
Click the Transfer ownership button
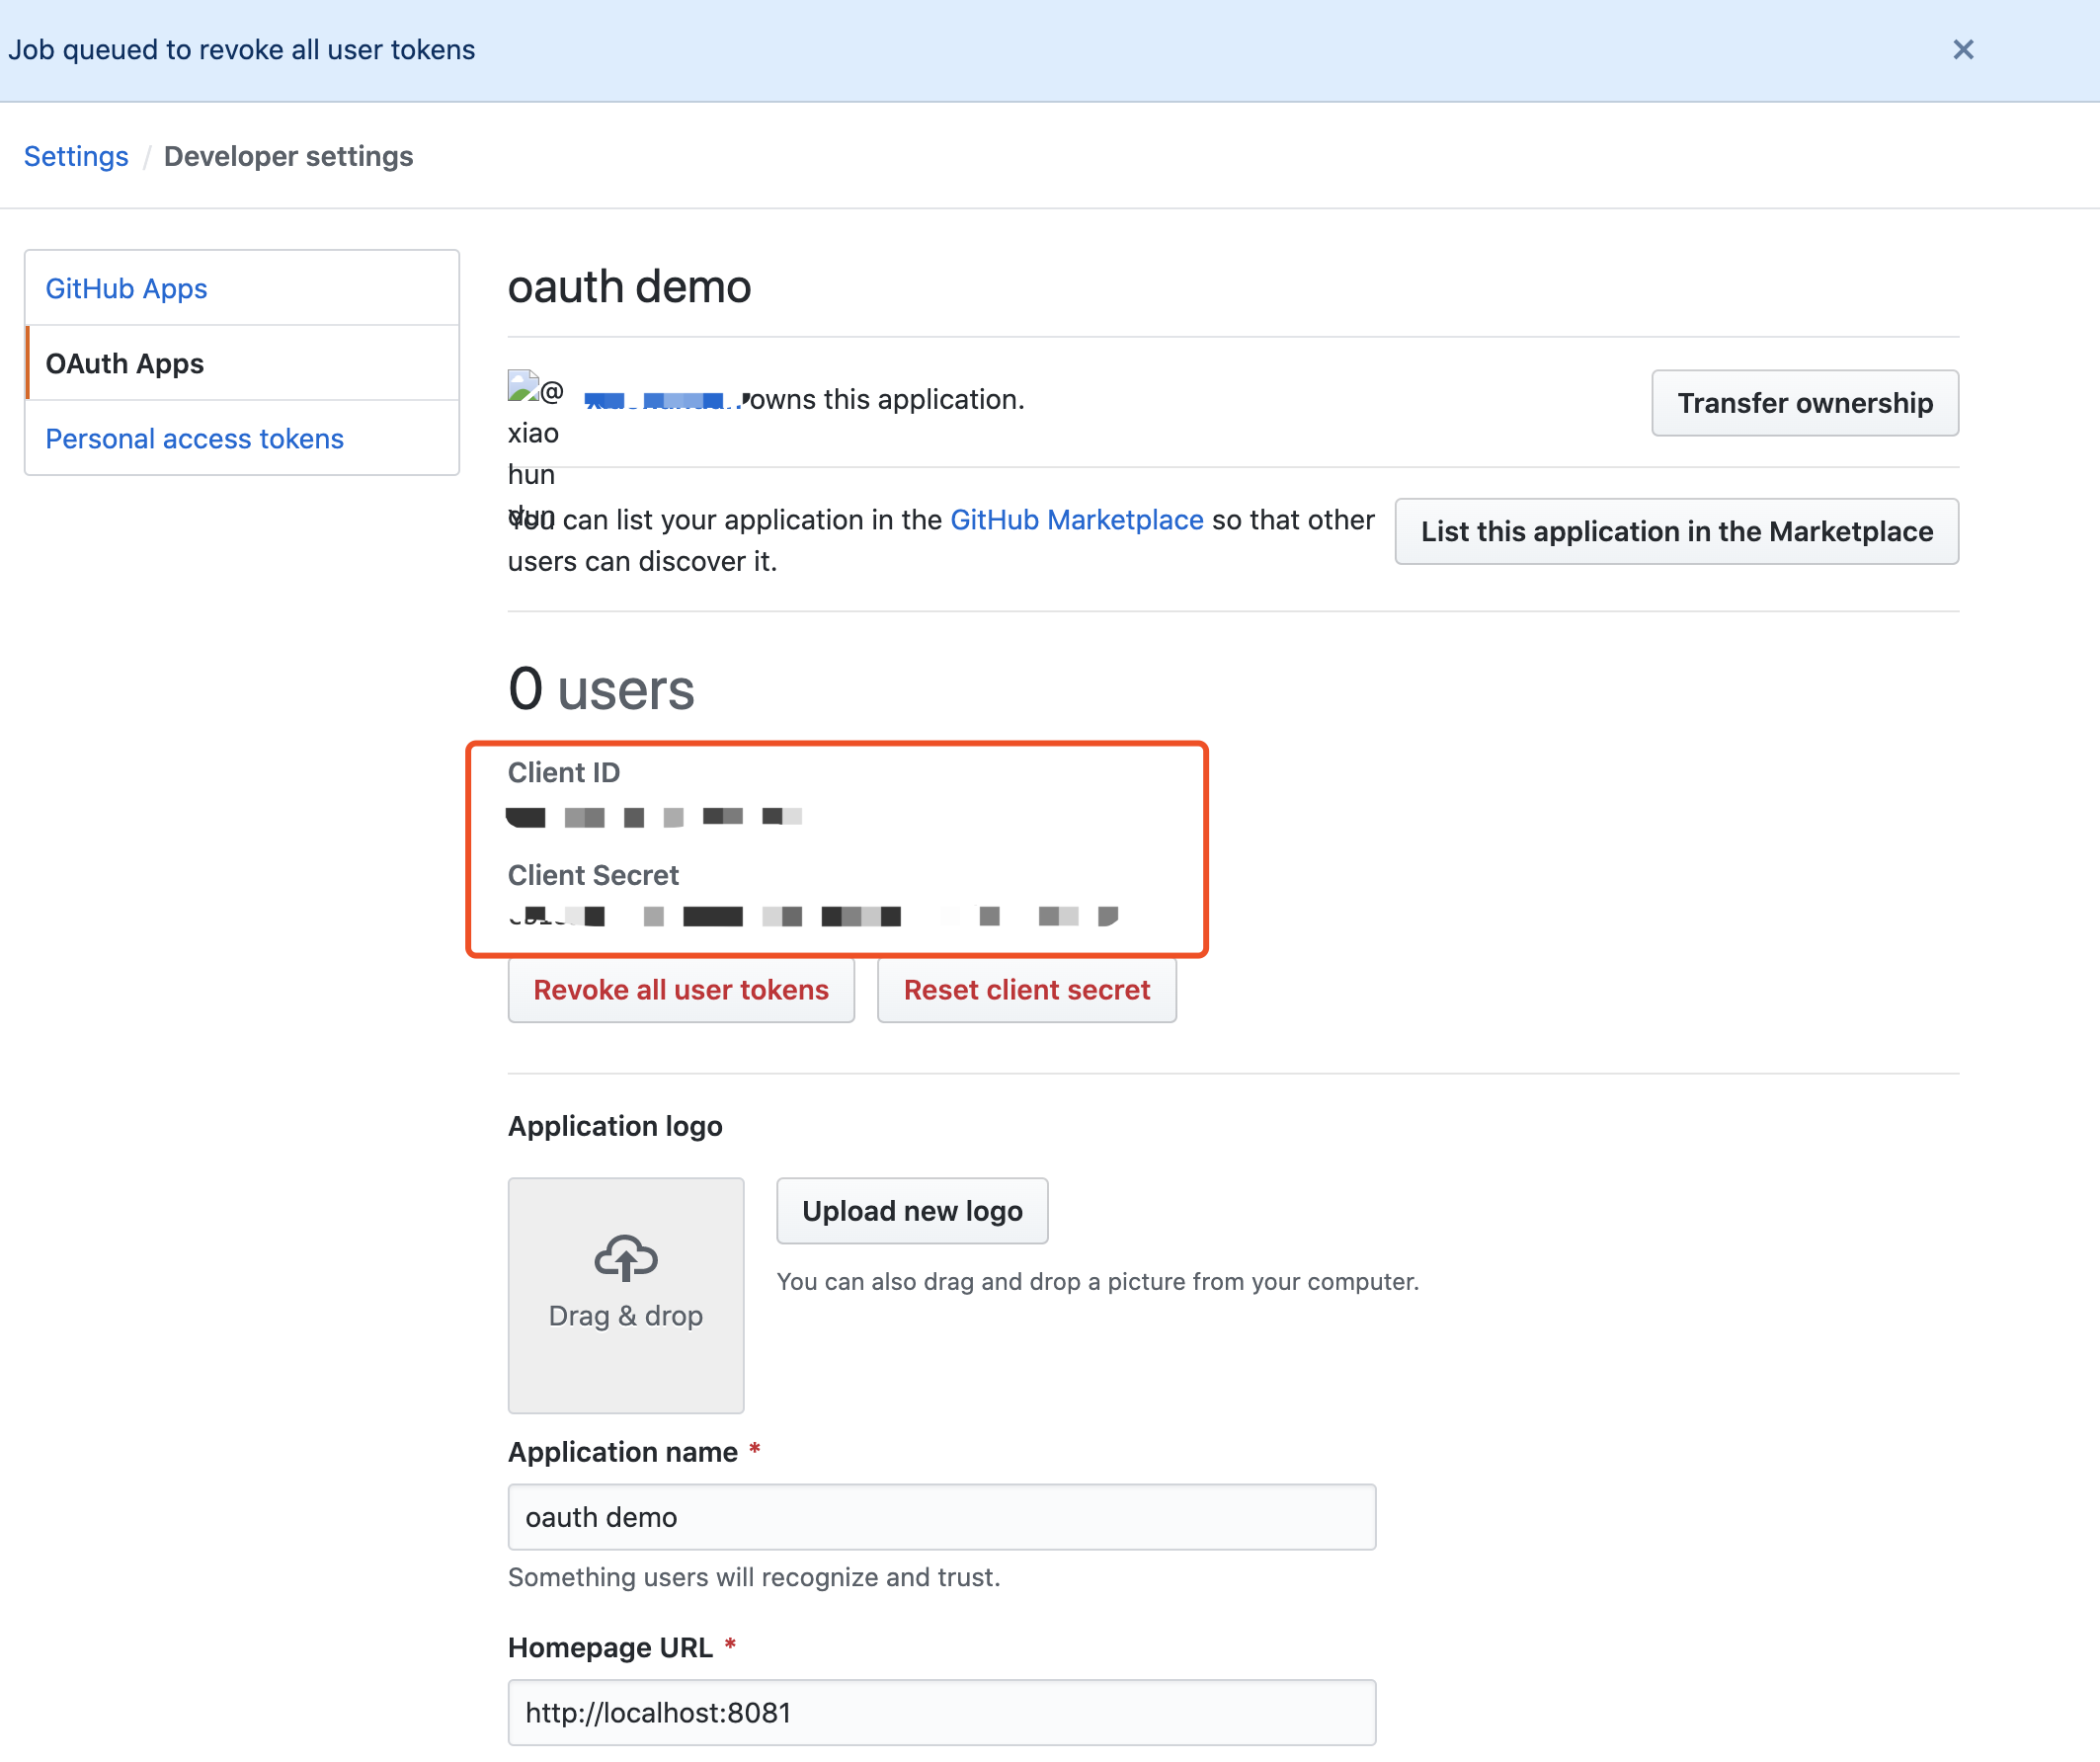click(x=1804, y=403)
